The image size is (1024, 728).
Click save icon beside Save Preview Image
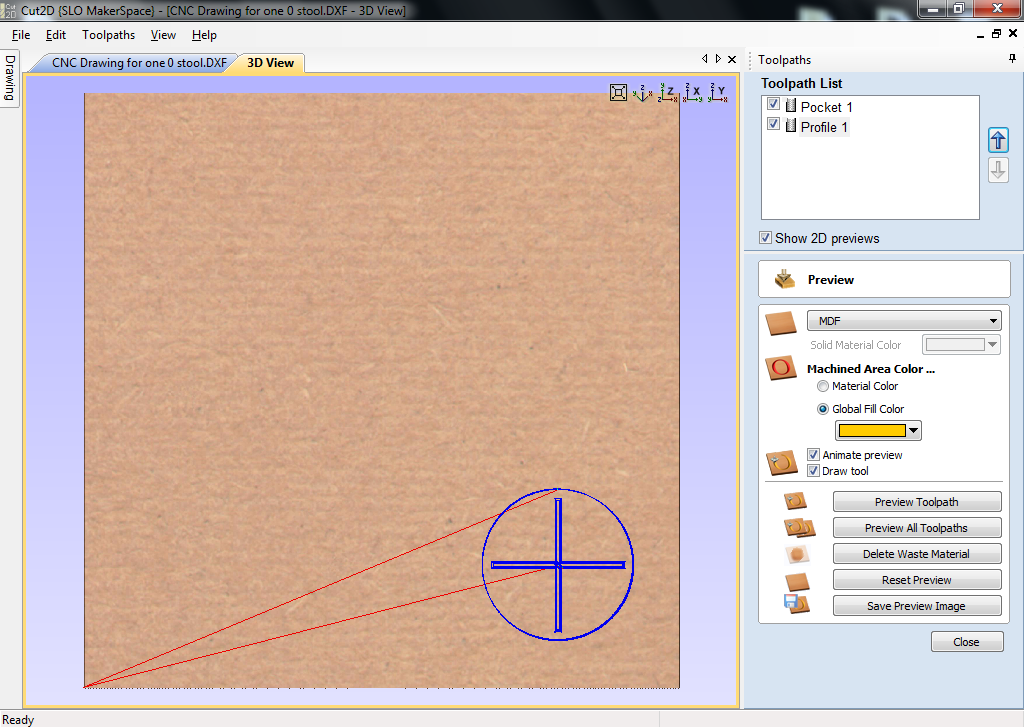(x=797, y=604)
